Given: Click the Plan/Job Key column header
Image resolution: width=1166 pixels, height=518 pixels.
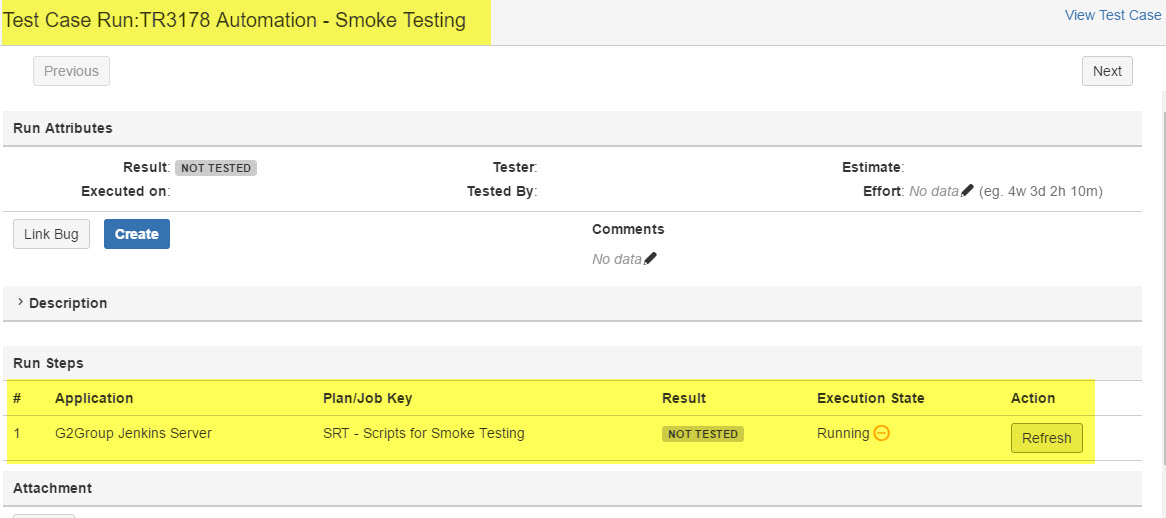Looking at the screenshot, I should (367, 398).
